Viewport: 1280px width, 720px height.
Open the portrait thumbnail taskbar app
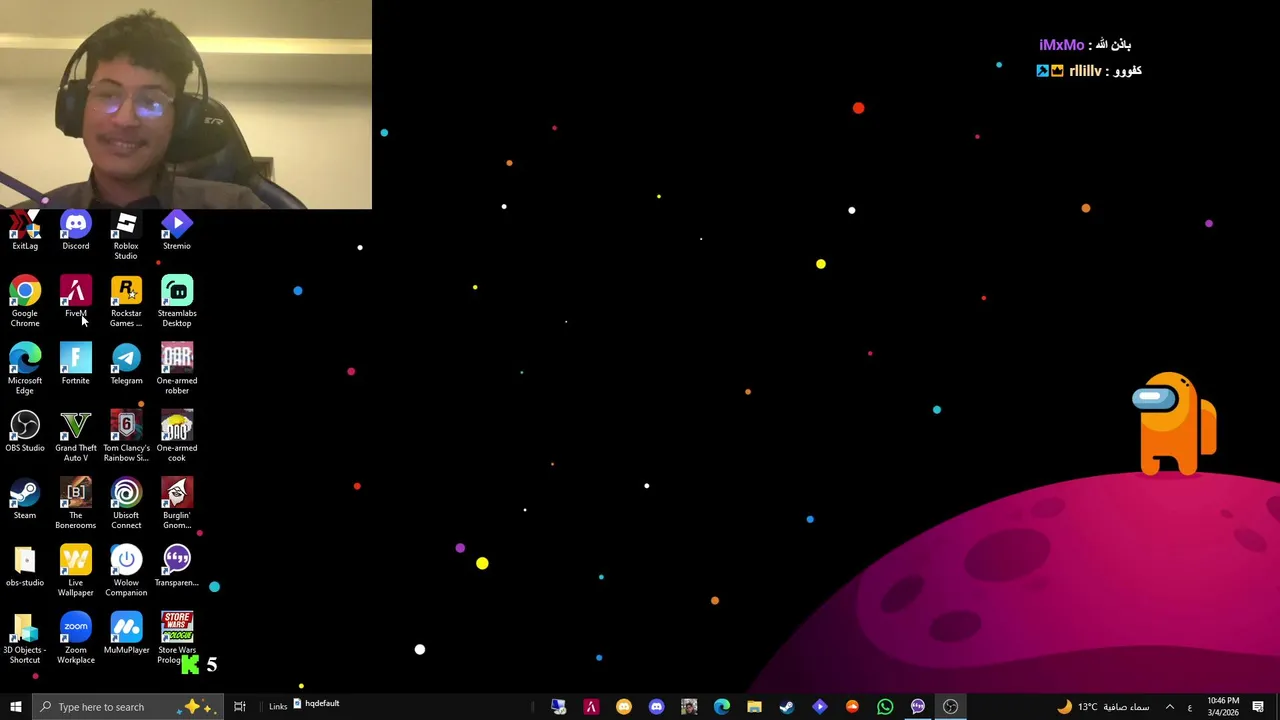689,707
